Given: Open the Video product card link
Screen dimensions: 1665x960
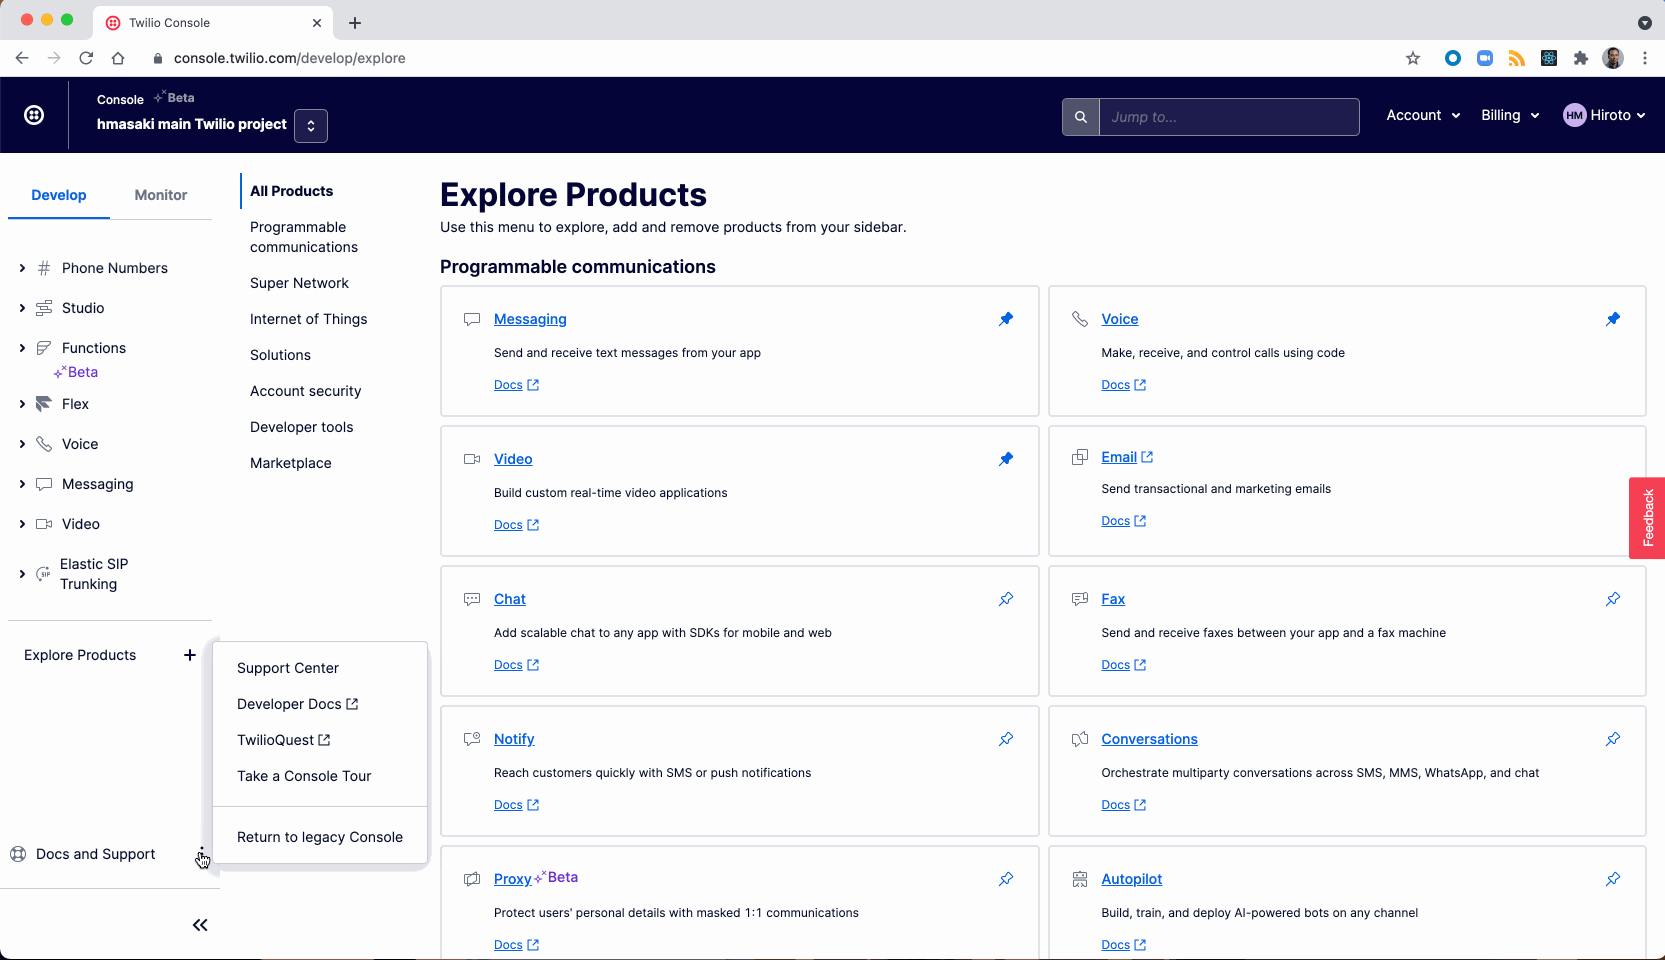Looking at the screenshot, I should pos(513,459).
